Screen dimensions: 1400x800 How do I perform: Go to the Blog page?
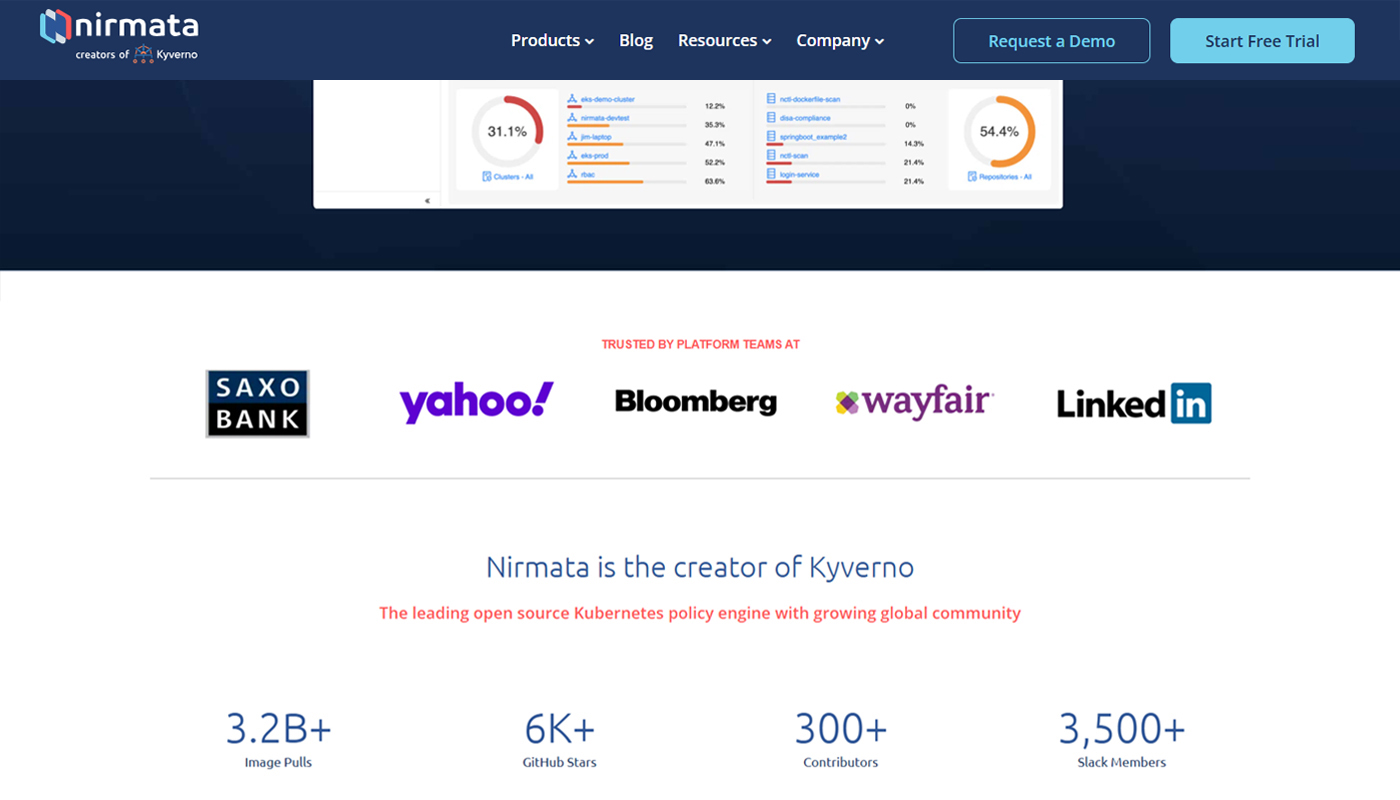(636, 40)
